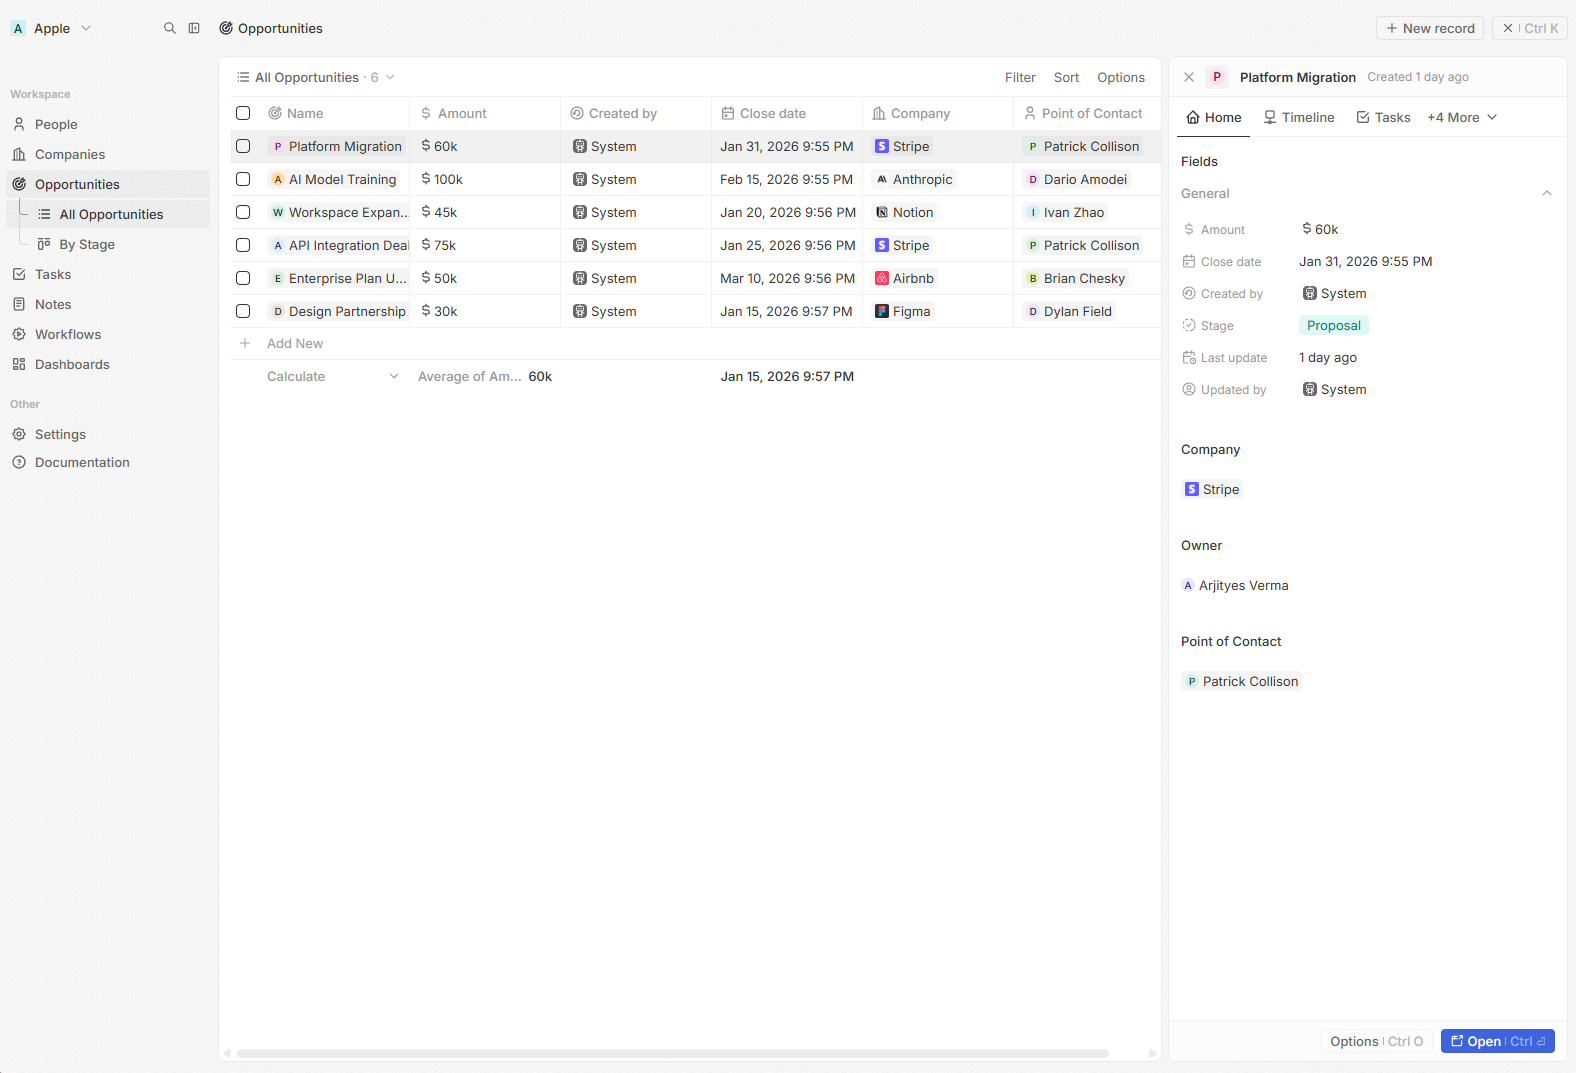This screenshot has width=1576, height=1073.
Task: Check the AI Model Training row checkbox
Action: click(x=243, y=179)
